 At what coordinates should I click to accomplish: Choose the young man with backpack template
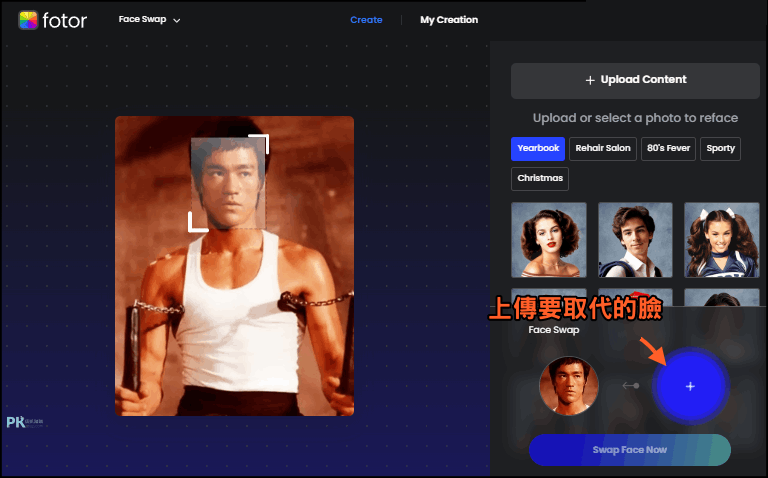point(635,240)
